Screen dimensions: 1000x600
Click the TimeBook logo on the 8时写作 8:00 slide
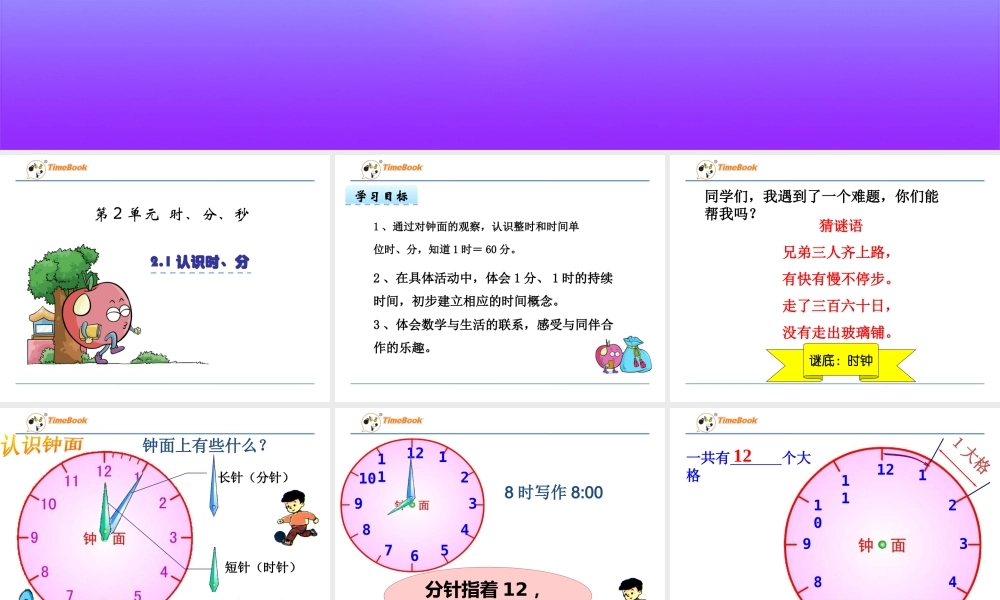point(392,422)
